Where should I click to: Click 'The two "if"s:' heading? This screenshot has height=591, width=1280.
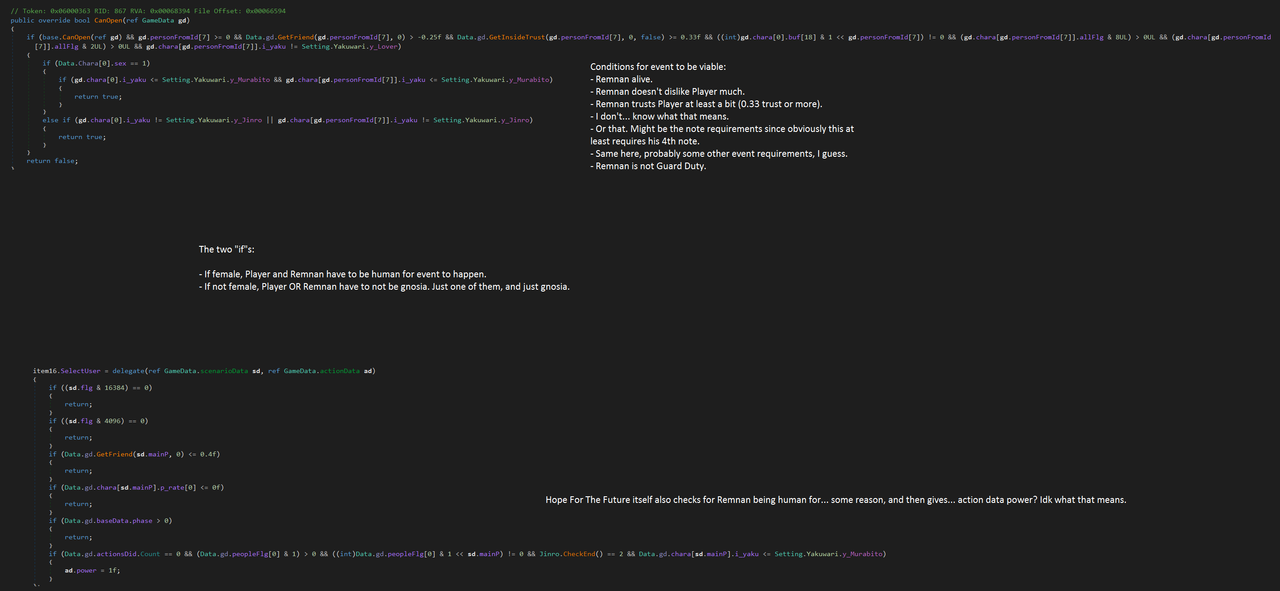tap(226, 249)
